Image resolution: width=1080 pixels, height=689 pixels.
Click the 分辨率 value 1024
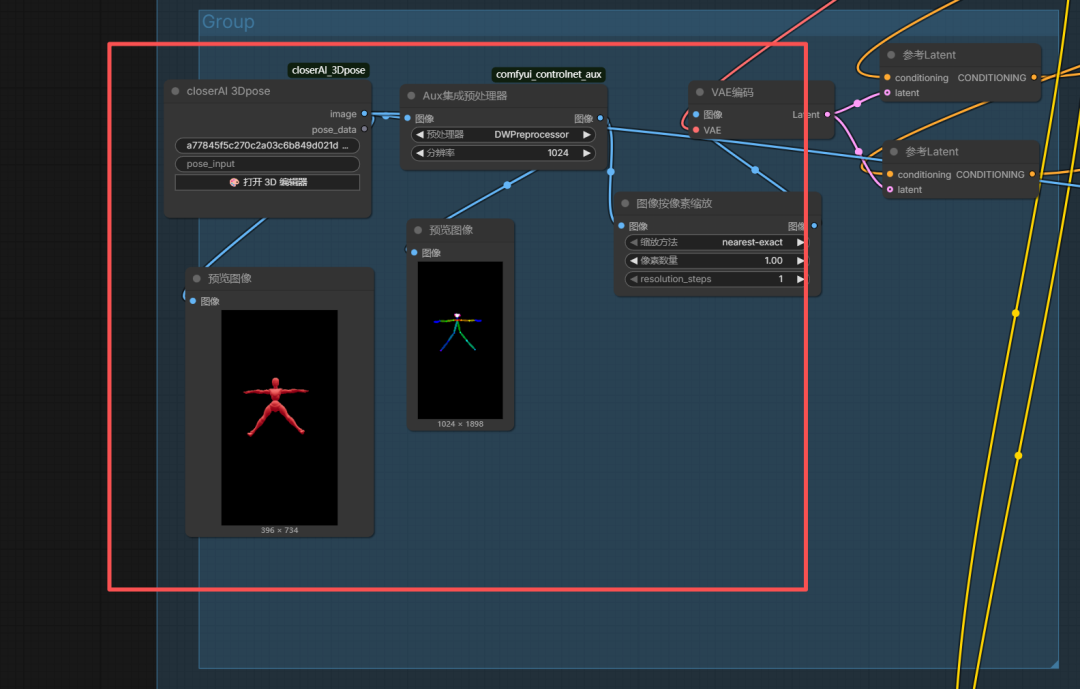tap(558, 153)
